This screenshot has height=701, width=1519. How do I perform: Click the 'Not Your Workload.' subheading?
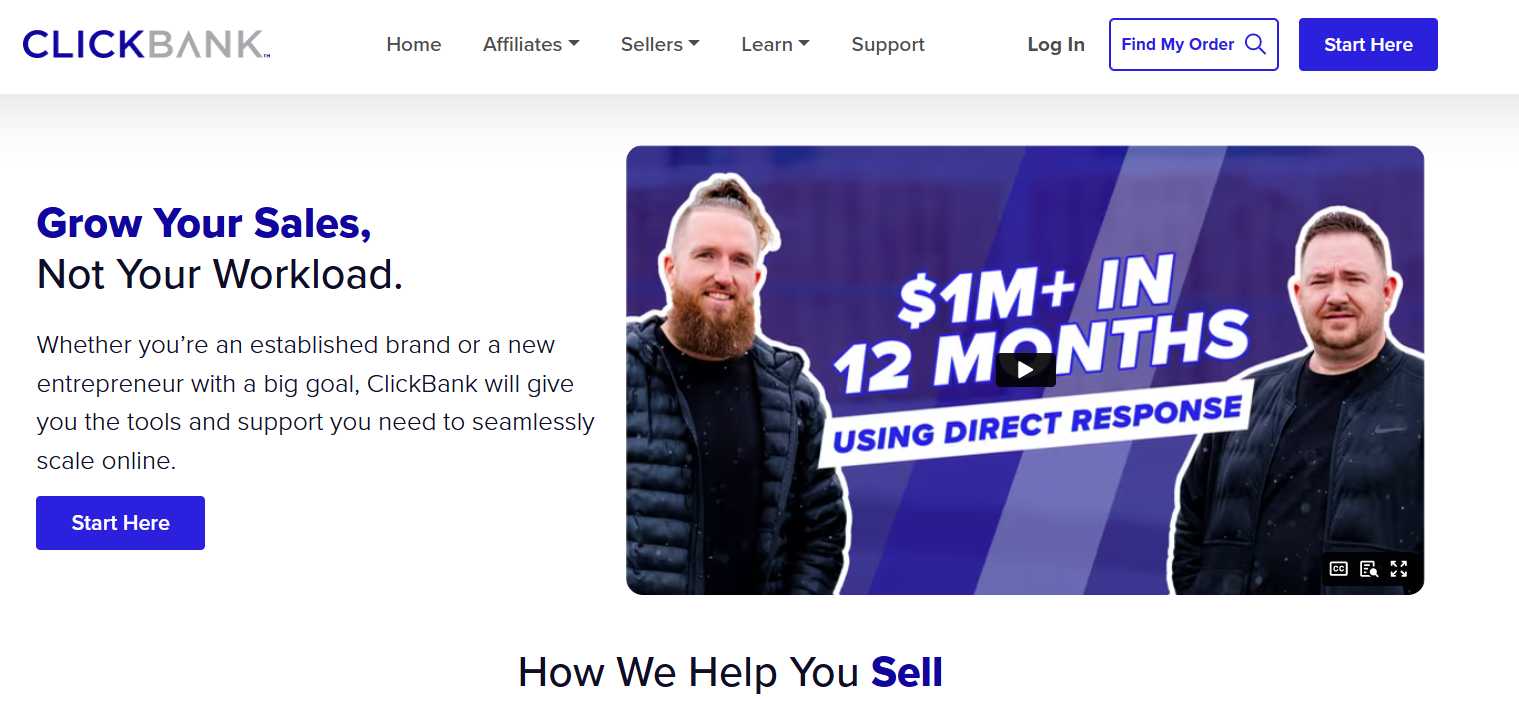click(x=220, y=274)
